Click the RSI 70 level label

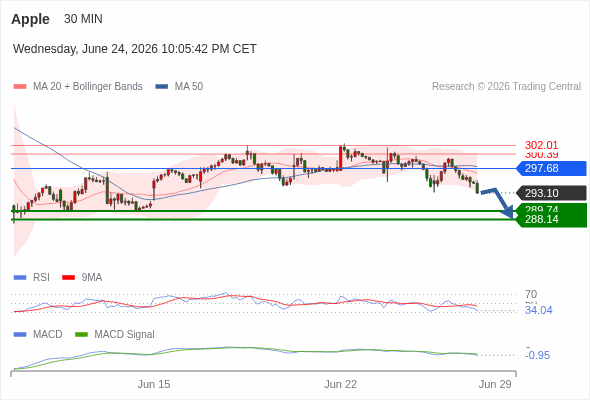[531, 294]
